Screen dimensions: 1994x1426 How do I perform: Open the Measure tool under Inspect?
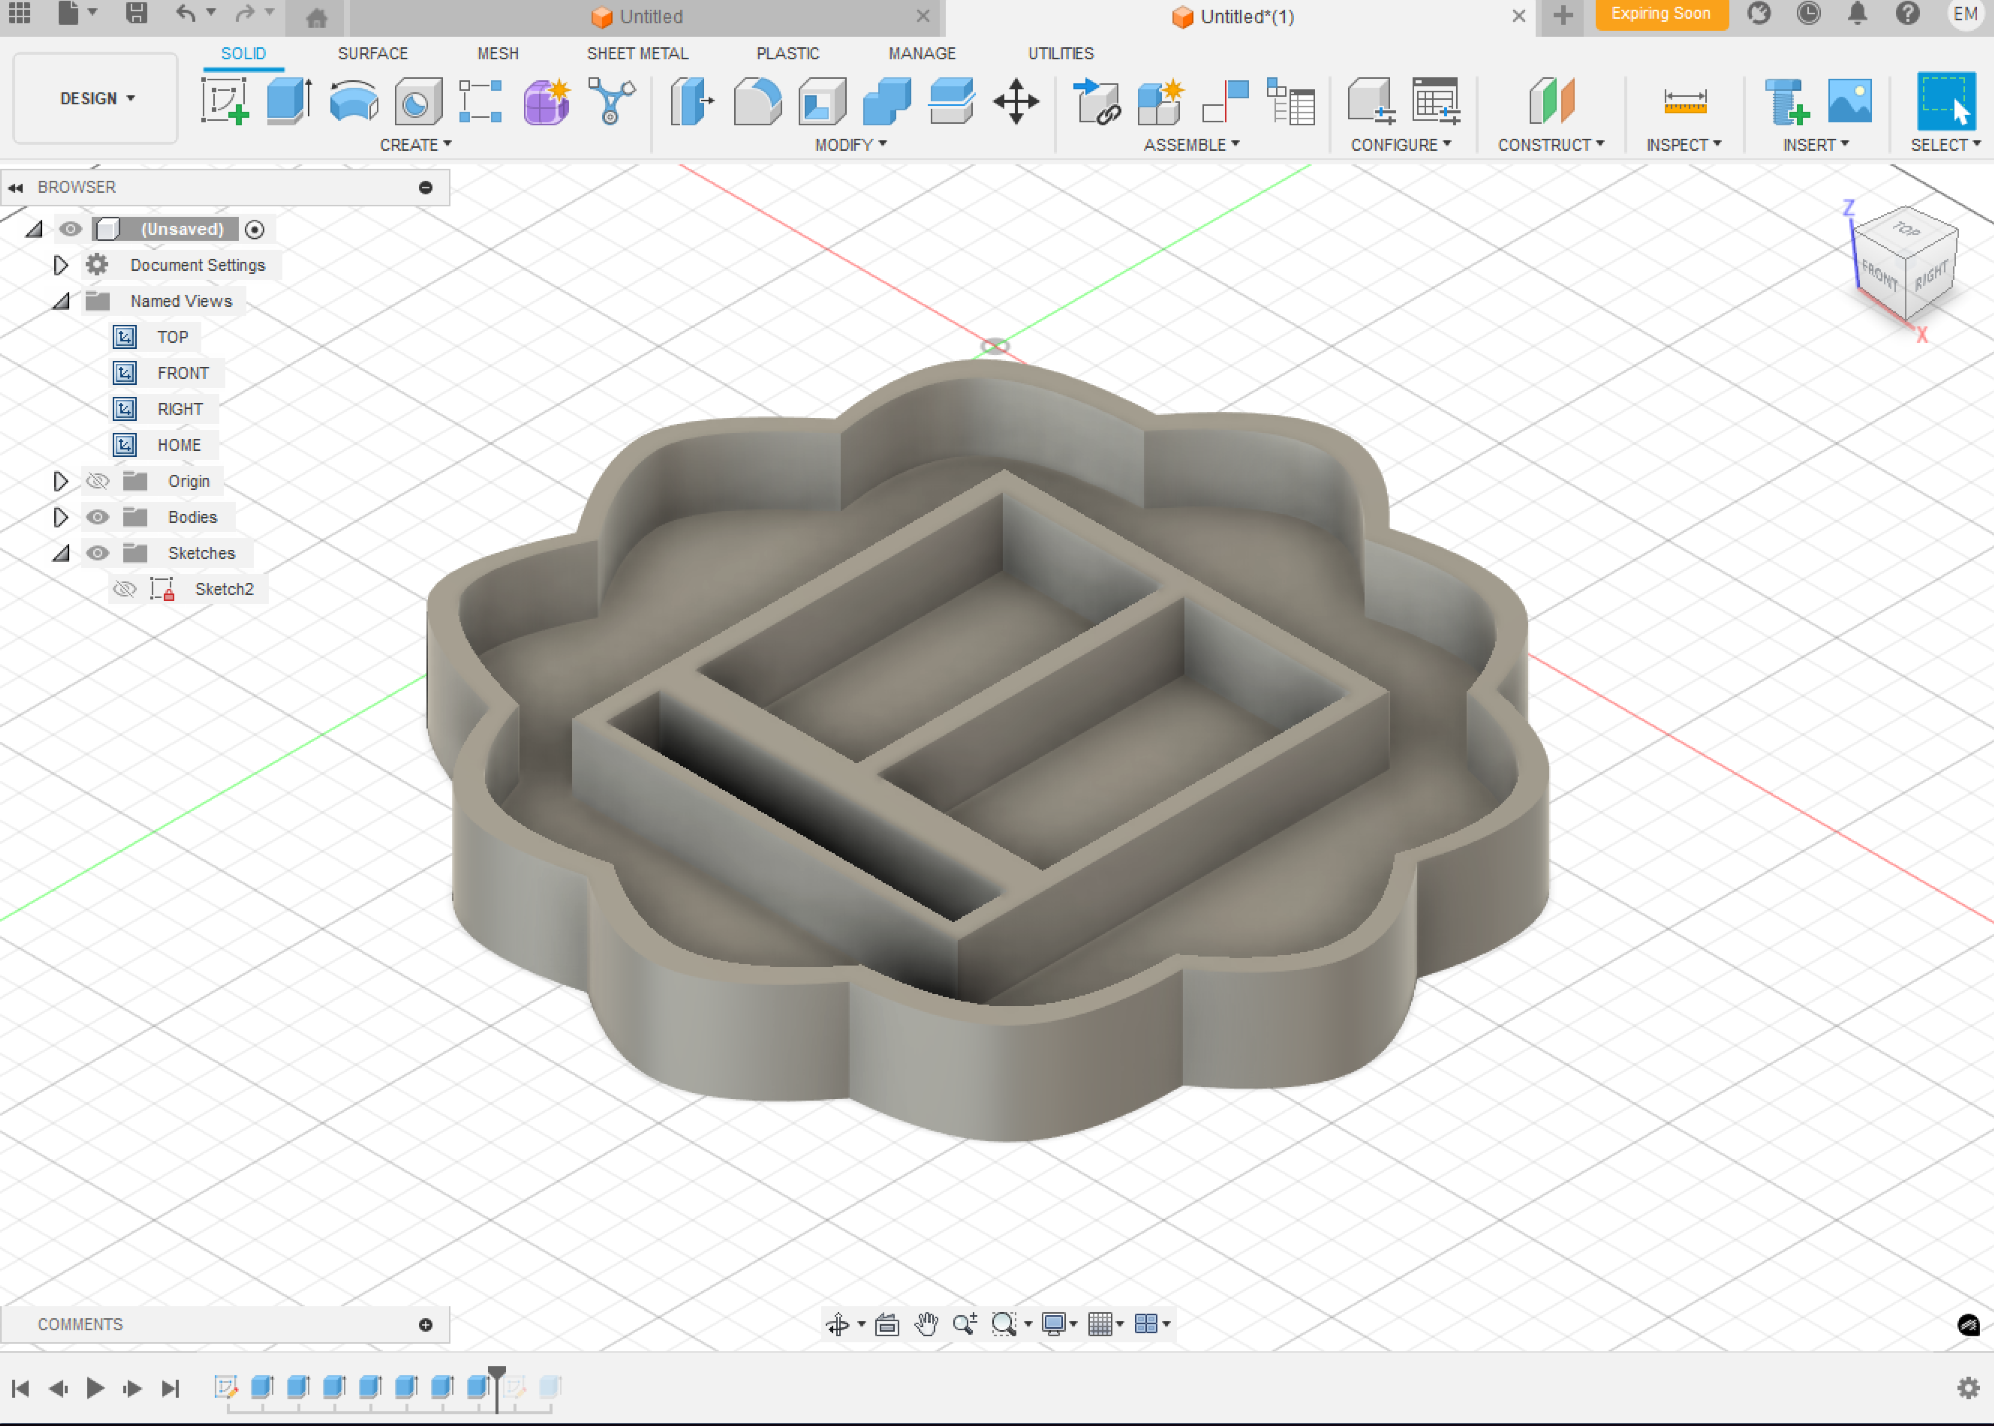(1684, 101)
